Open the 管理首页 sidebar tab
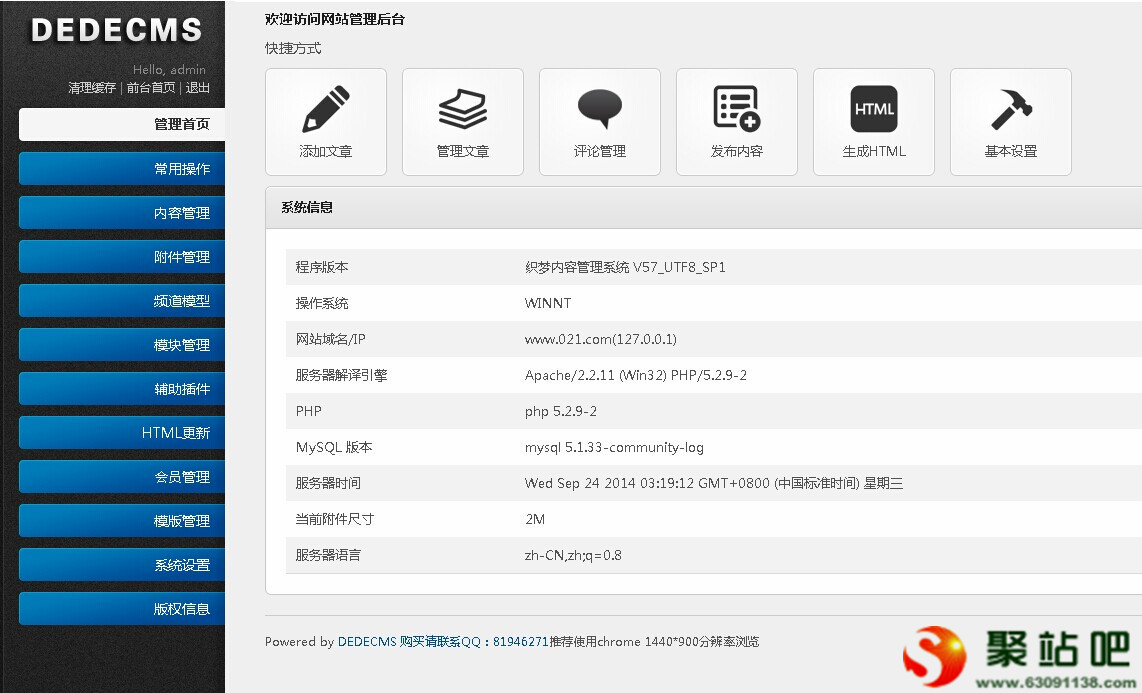The width and height of the screenshot is (1142, 693). click(122, 124)
